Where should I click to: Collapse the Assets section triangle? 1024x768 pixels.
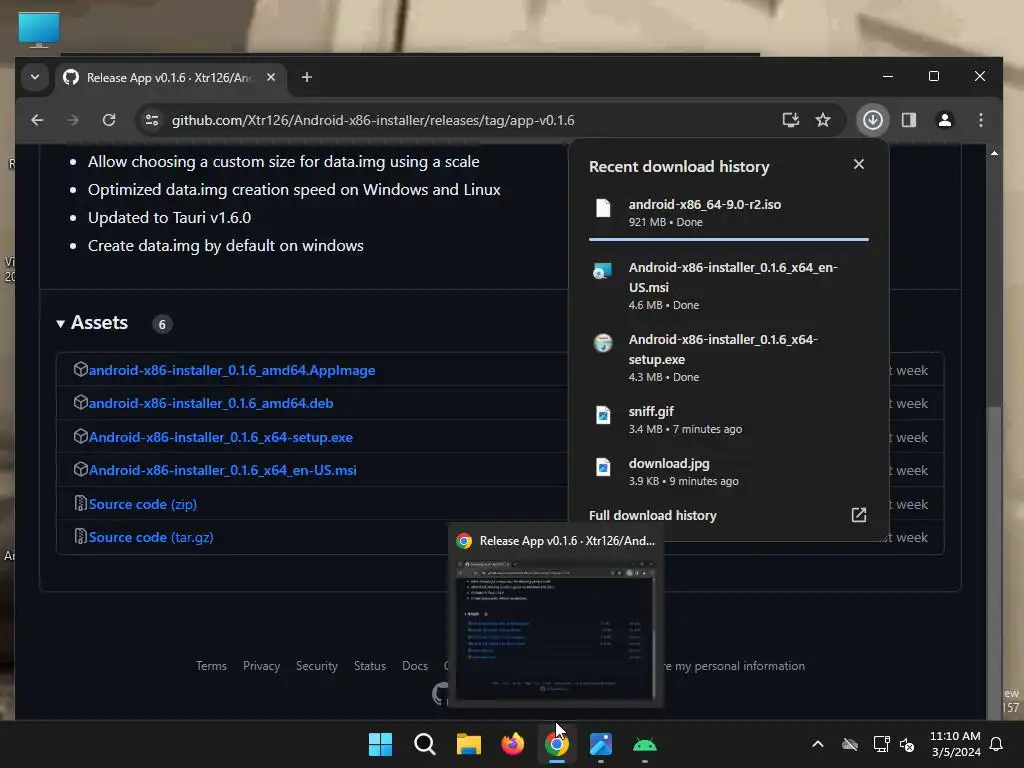[61, 323]
